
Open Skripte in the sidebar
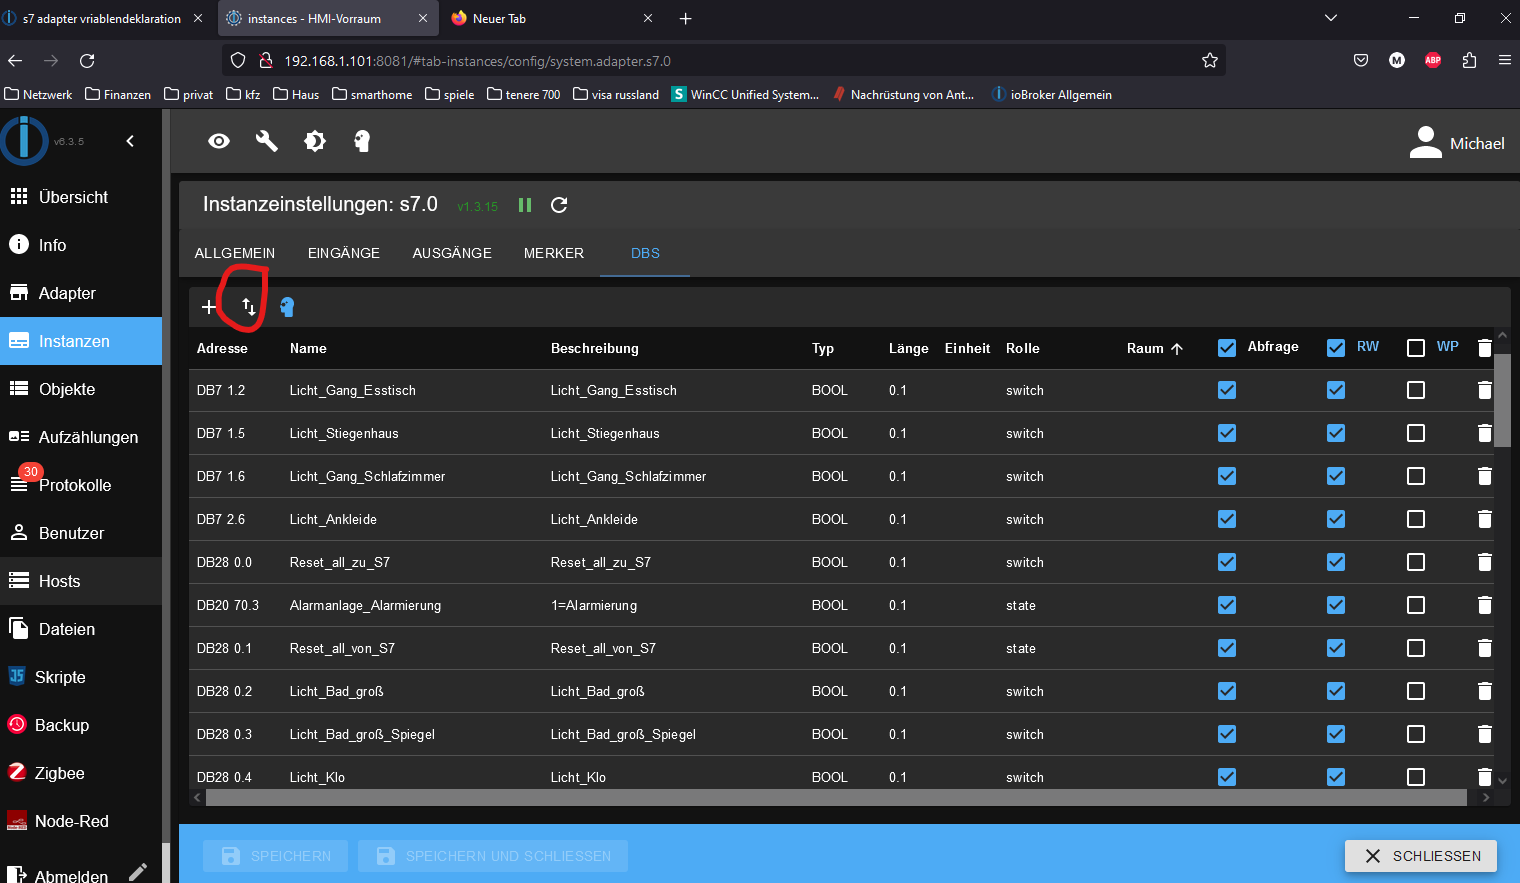point(81,677)
